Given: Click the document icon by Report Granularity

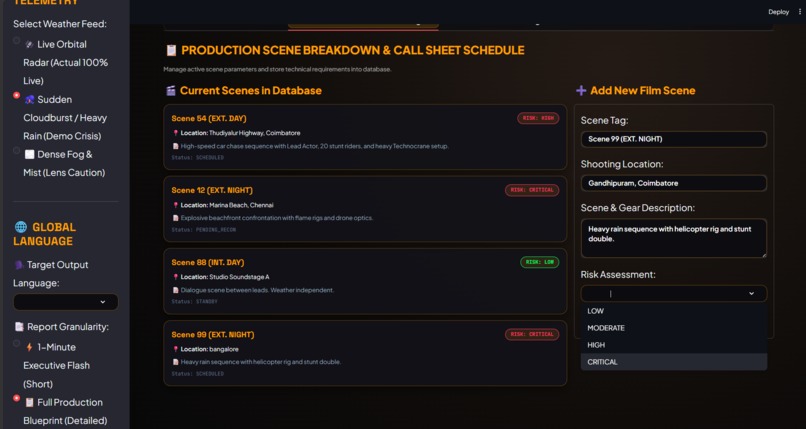Looking at the screenshot, I should (19, 327).
